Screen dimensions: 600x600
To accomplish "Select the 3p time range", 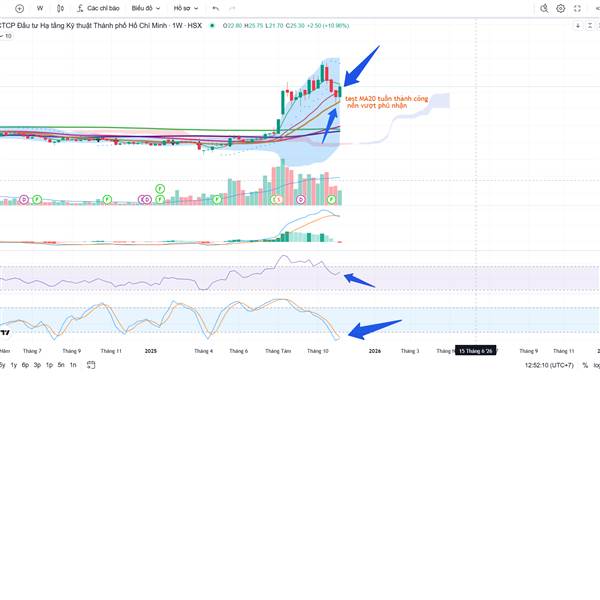I will click(37, 365).
